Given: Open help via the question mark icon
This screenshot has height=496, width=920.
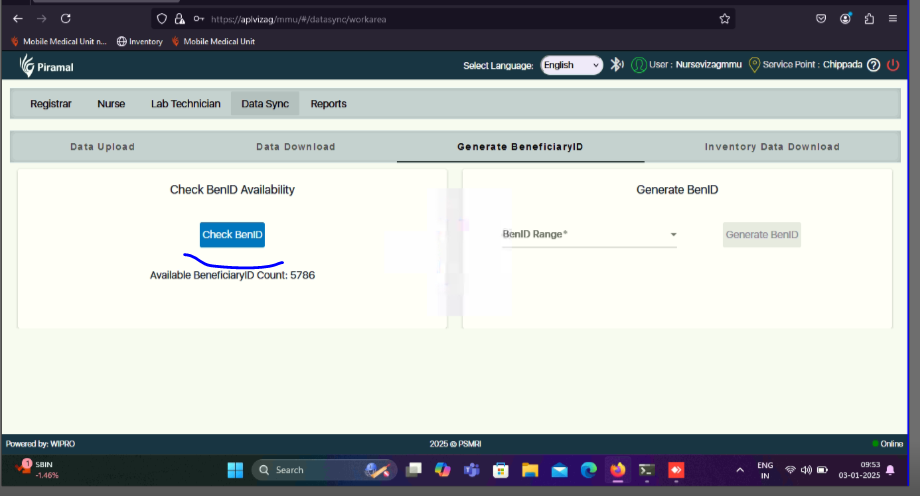Looking at the screenshot, I should 873,65.
